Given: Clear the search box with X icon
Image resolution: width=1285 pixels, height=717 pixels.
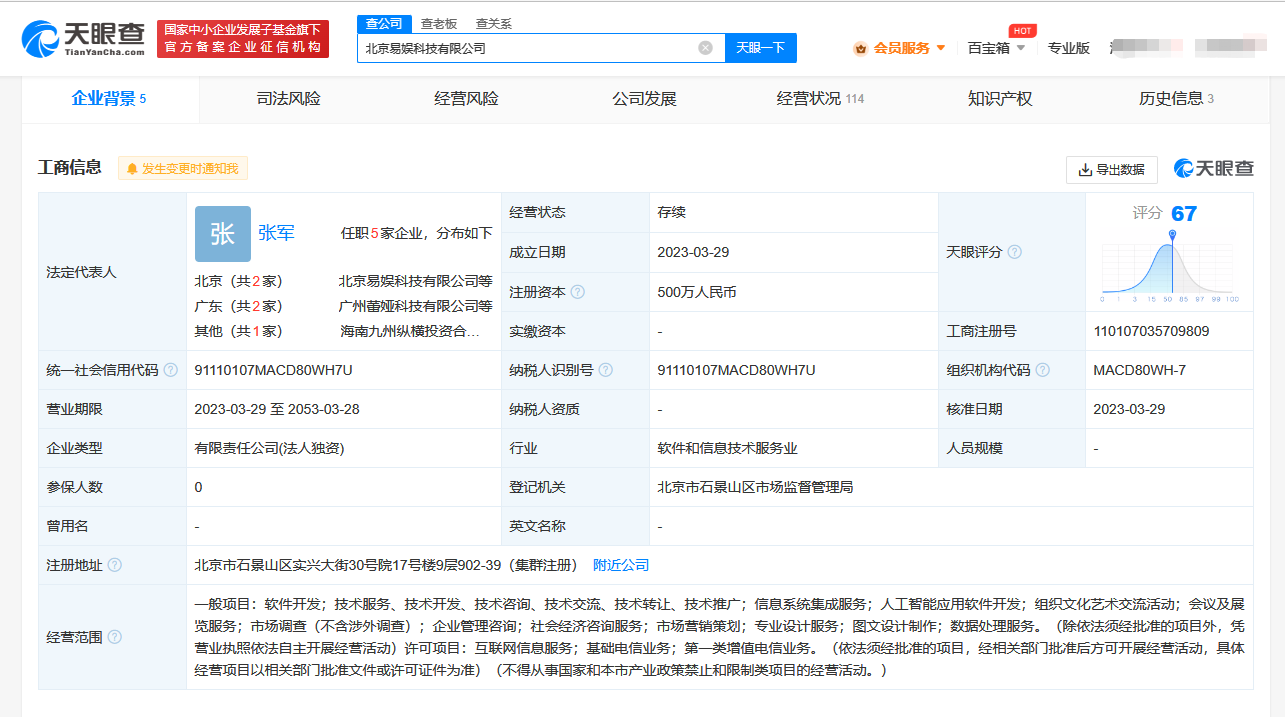Looking at the screenshot, I should point(705,47).
